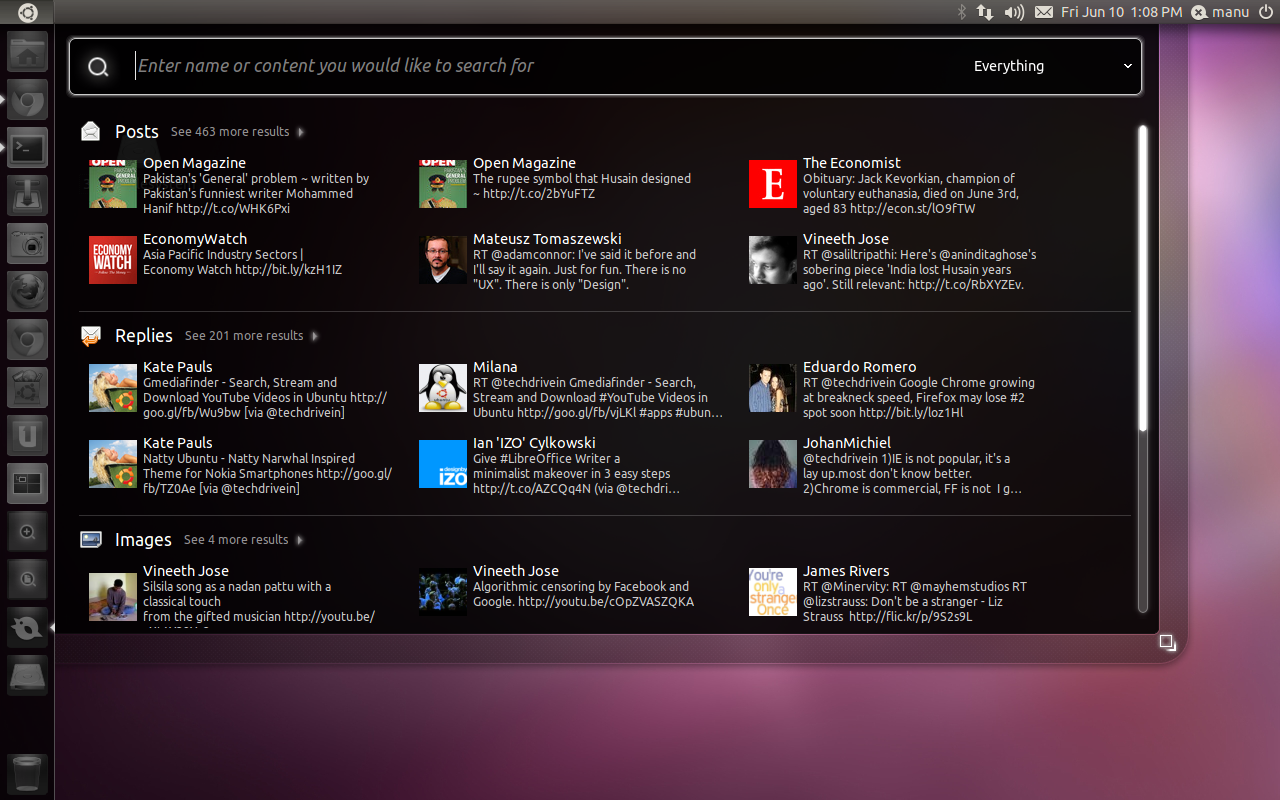Image resolution: width=1280 pixels, height=800 pixels.
Task: Launch the camera screenshot tool icon
Action: tap(28, 243)
